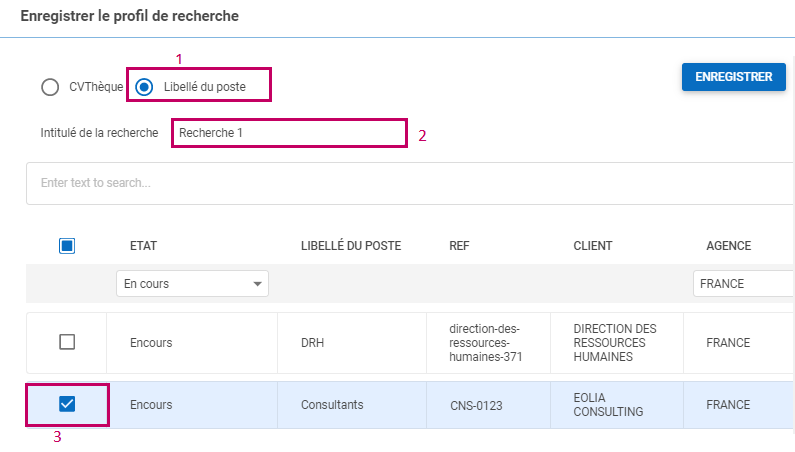Choose the Libellé du poste radio option
Image resolution: width=795 pixels, height=452 pixels.
coord(145,87)
